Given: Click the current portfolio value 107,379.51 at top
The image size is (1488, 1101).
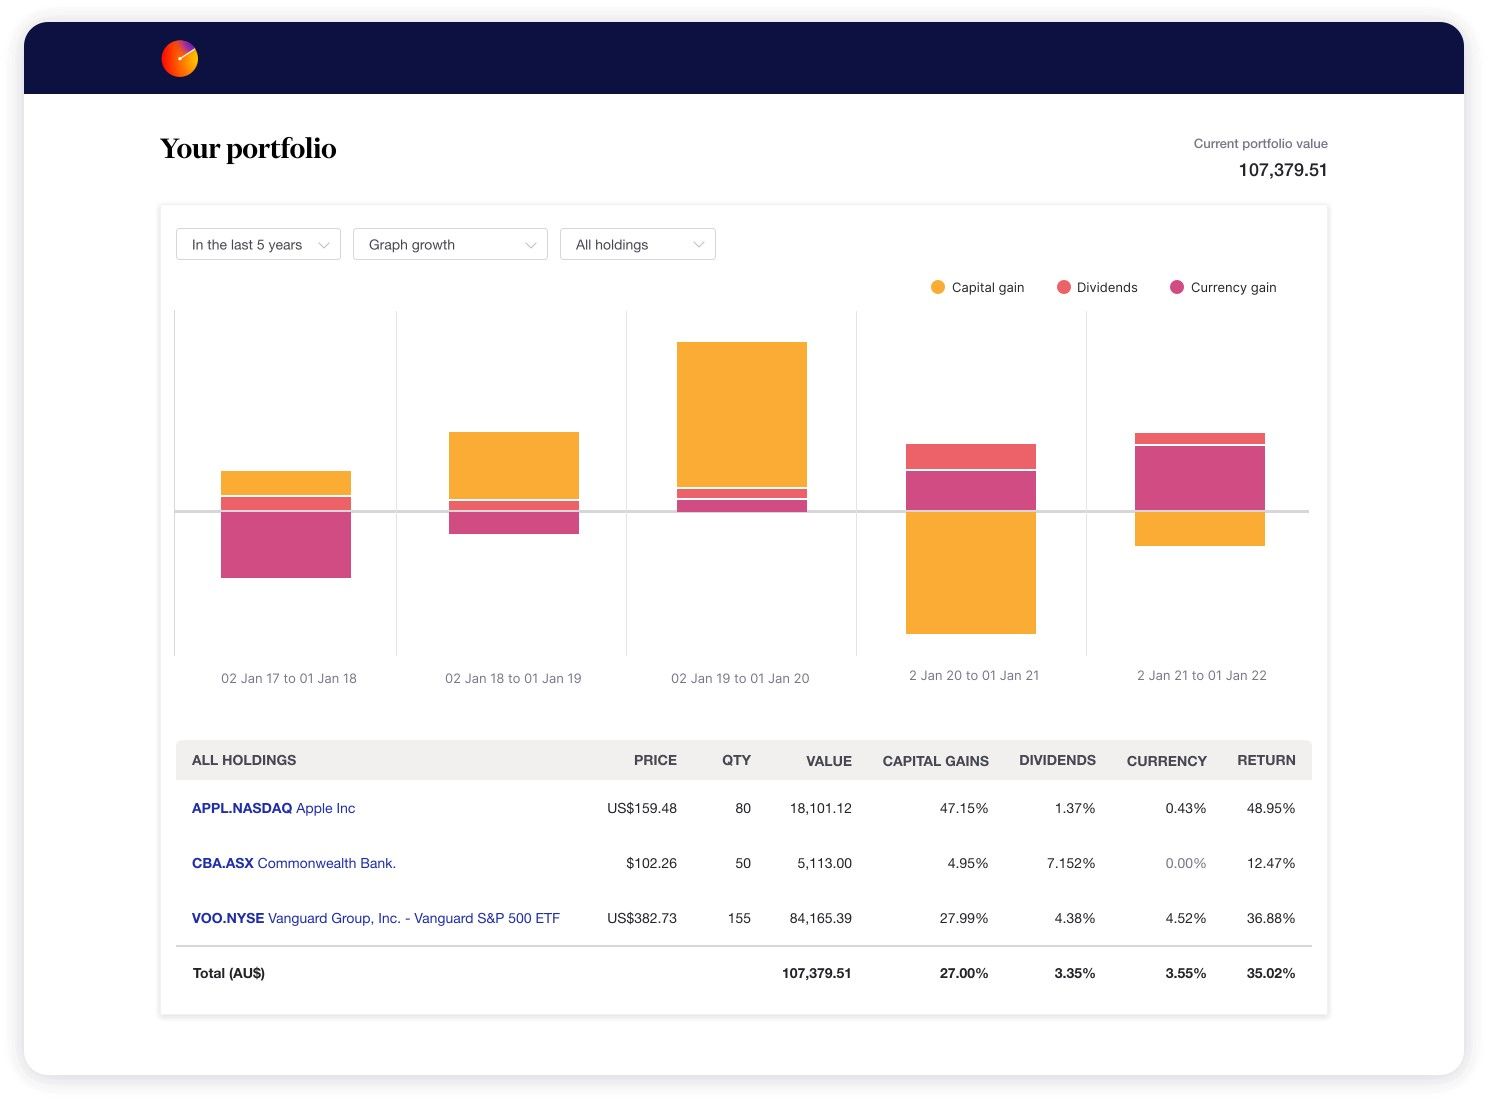Looking at the screenshot, I should tap(1283, 170).
